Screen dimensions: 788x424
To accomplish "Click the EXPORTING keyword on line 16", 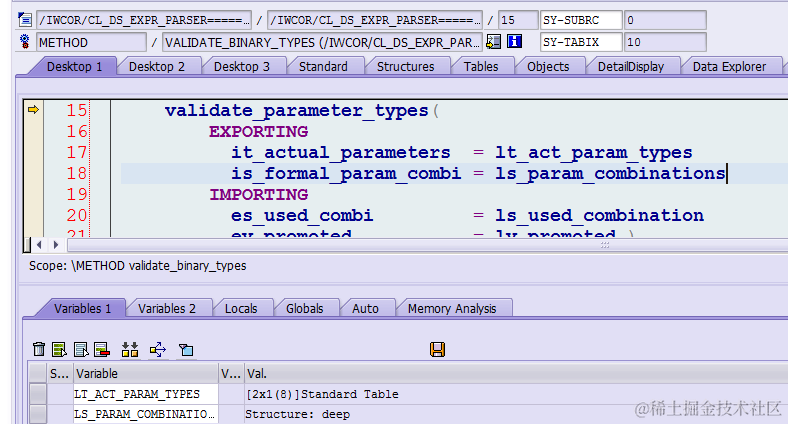I will (259, 132).
